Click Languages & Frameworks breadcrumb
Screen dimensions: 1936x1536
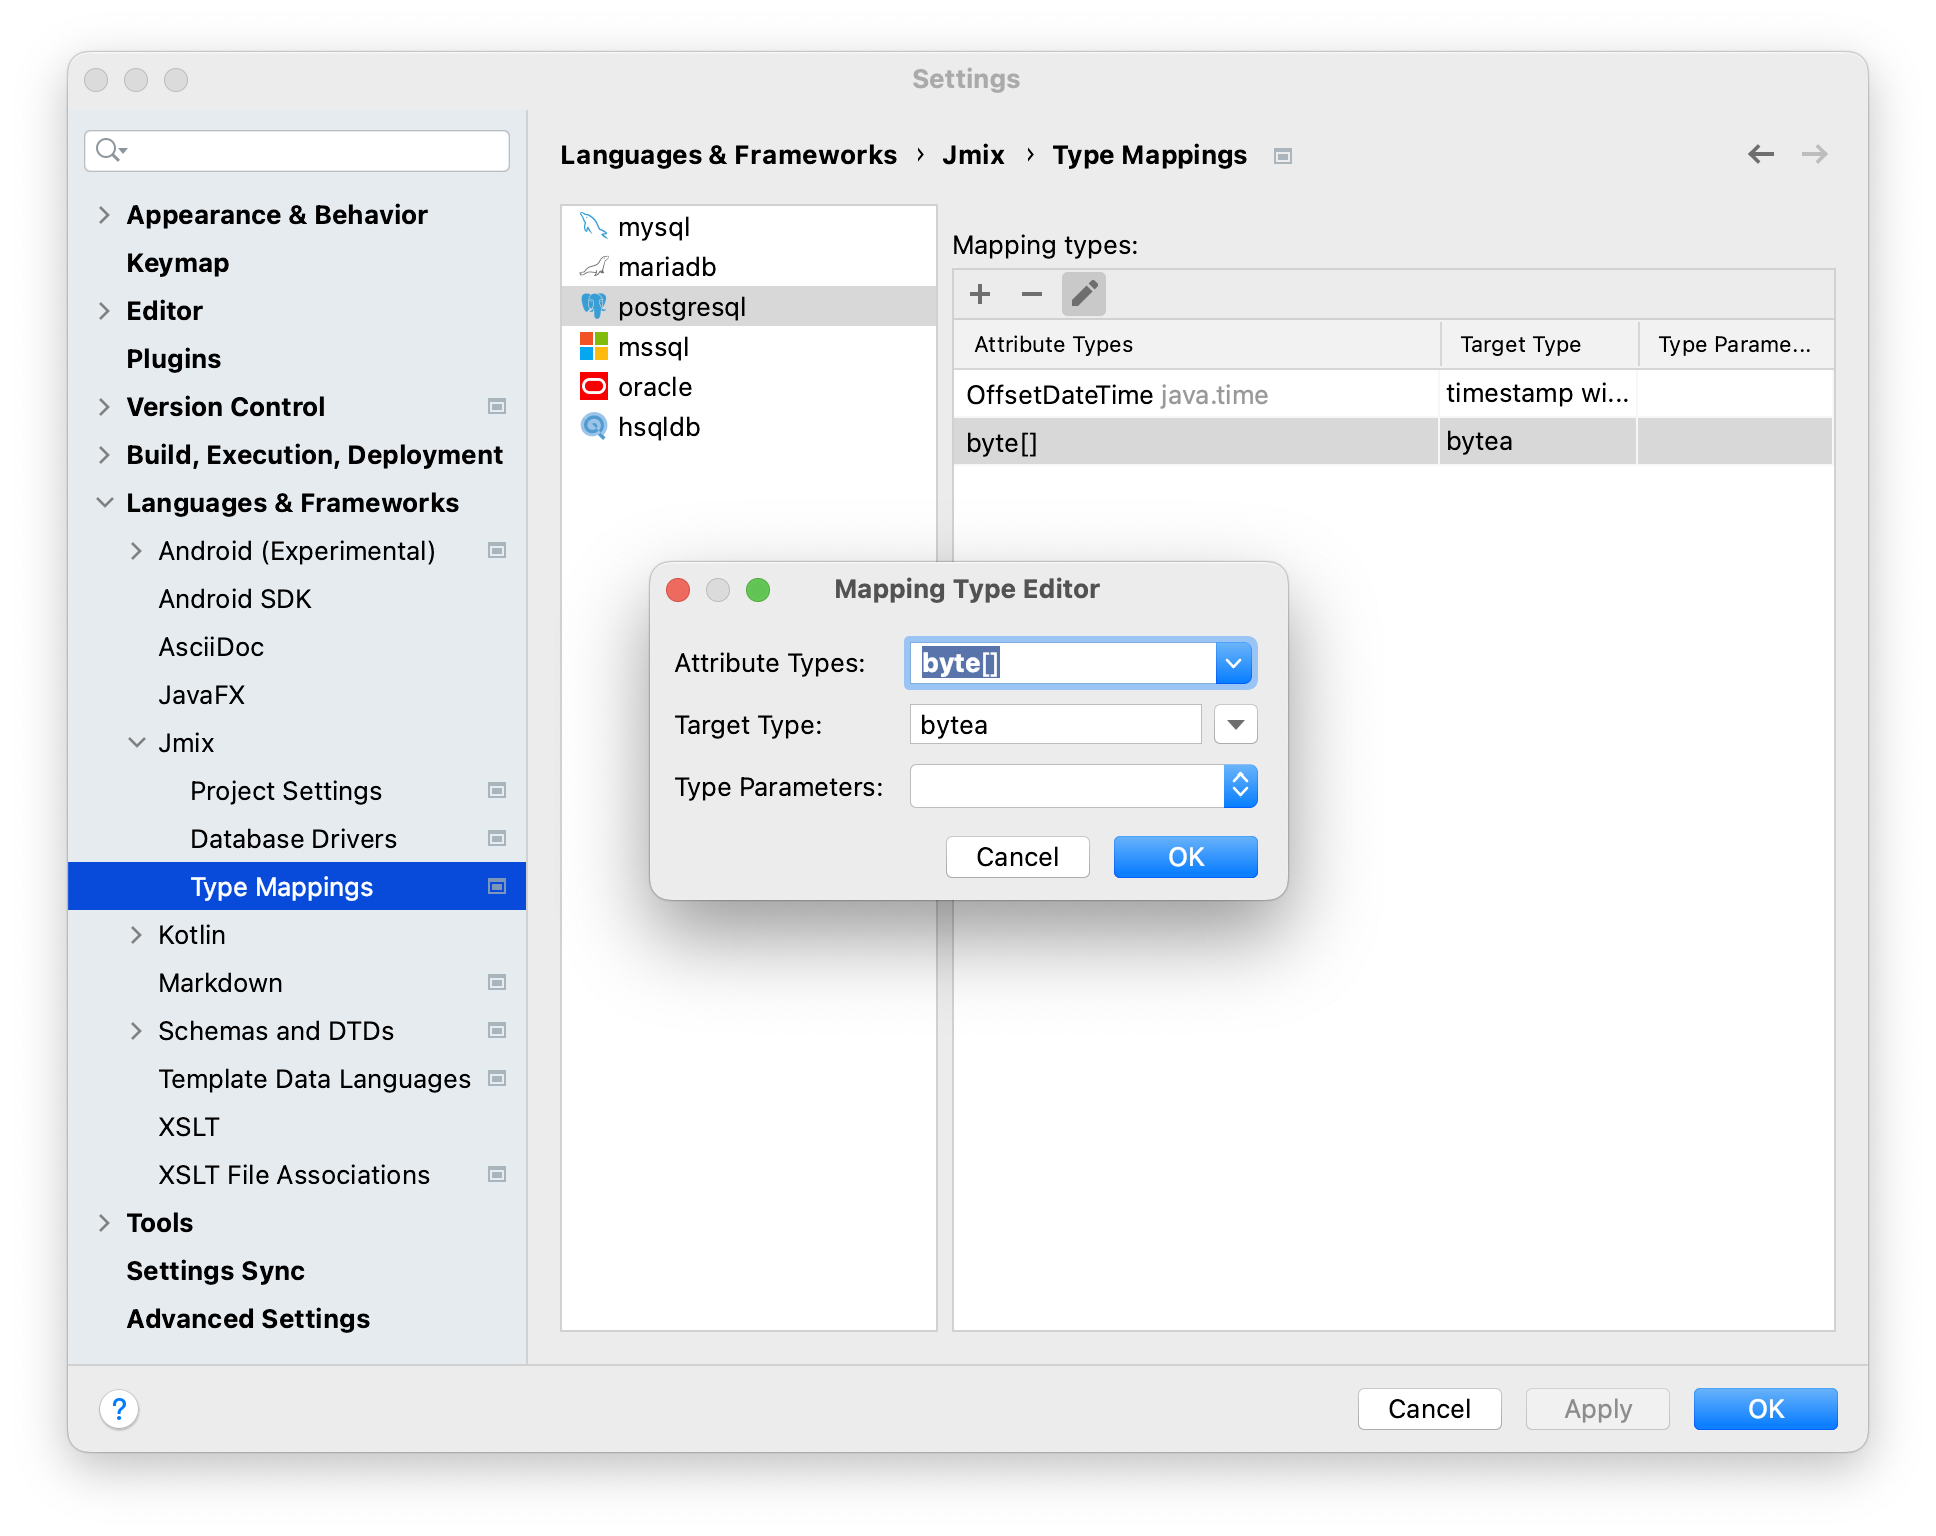coord(728,155)
